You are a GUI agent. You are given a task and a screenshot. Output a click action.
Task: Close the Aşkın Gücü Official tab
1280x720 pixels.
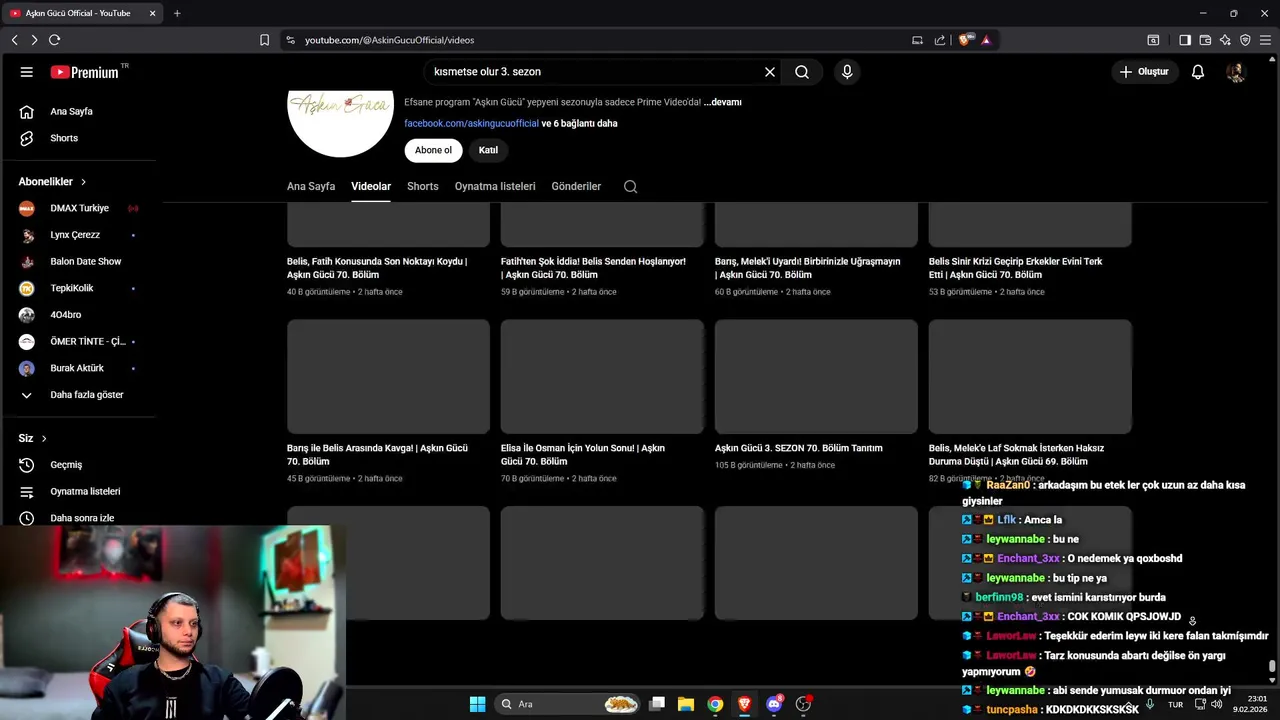[152, 13]
